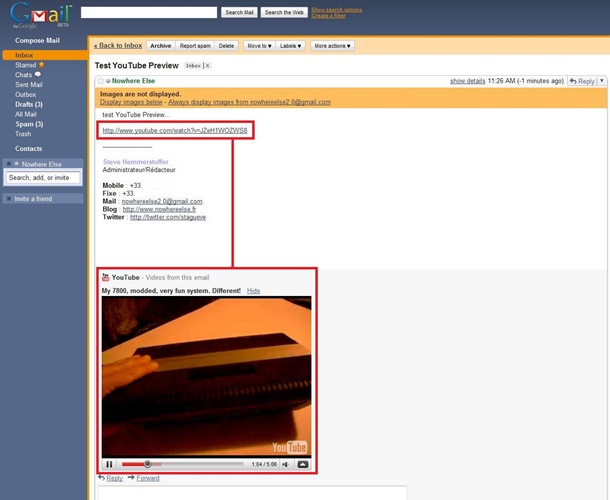610x500 pixels.
Task: Click Forward below the video
Action: 148,478
